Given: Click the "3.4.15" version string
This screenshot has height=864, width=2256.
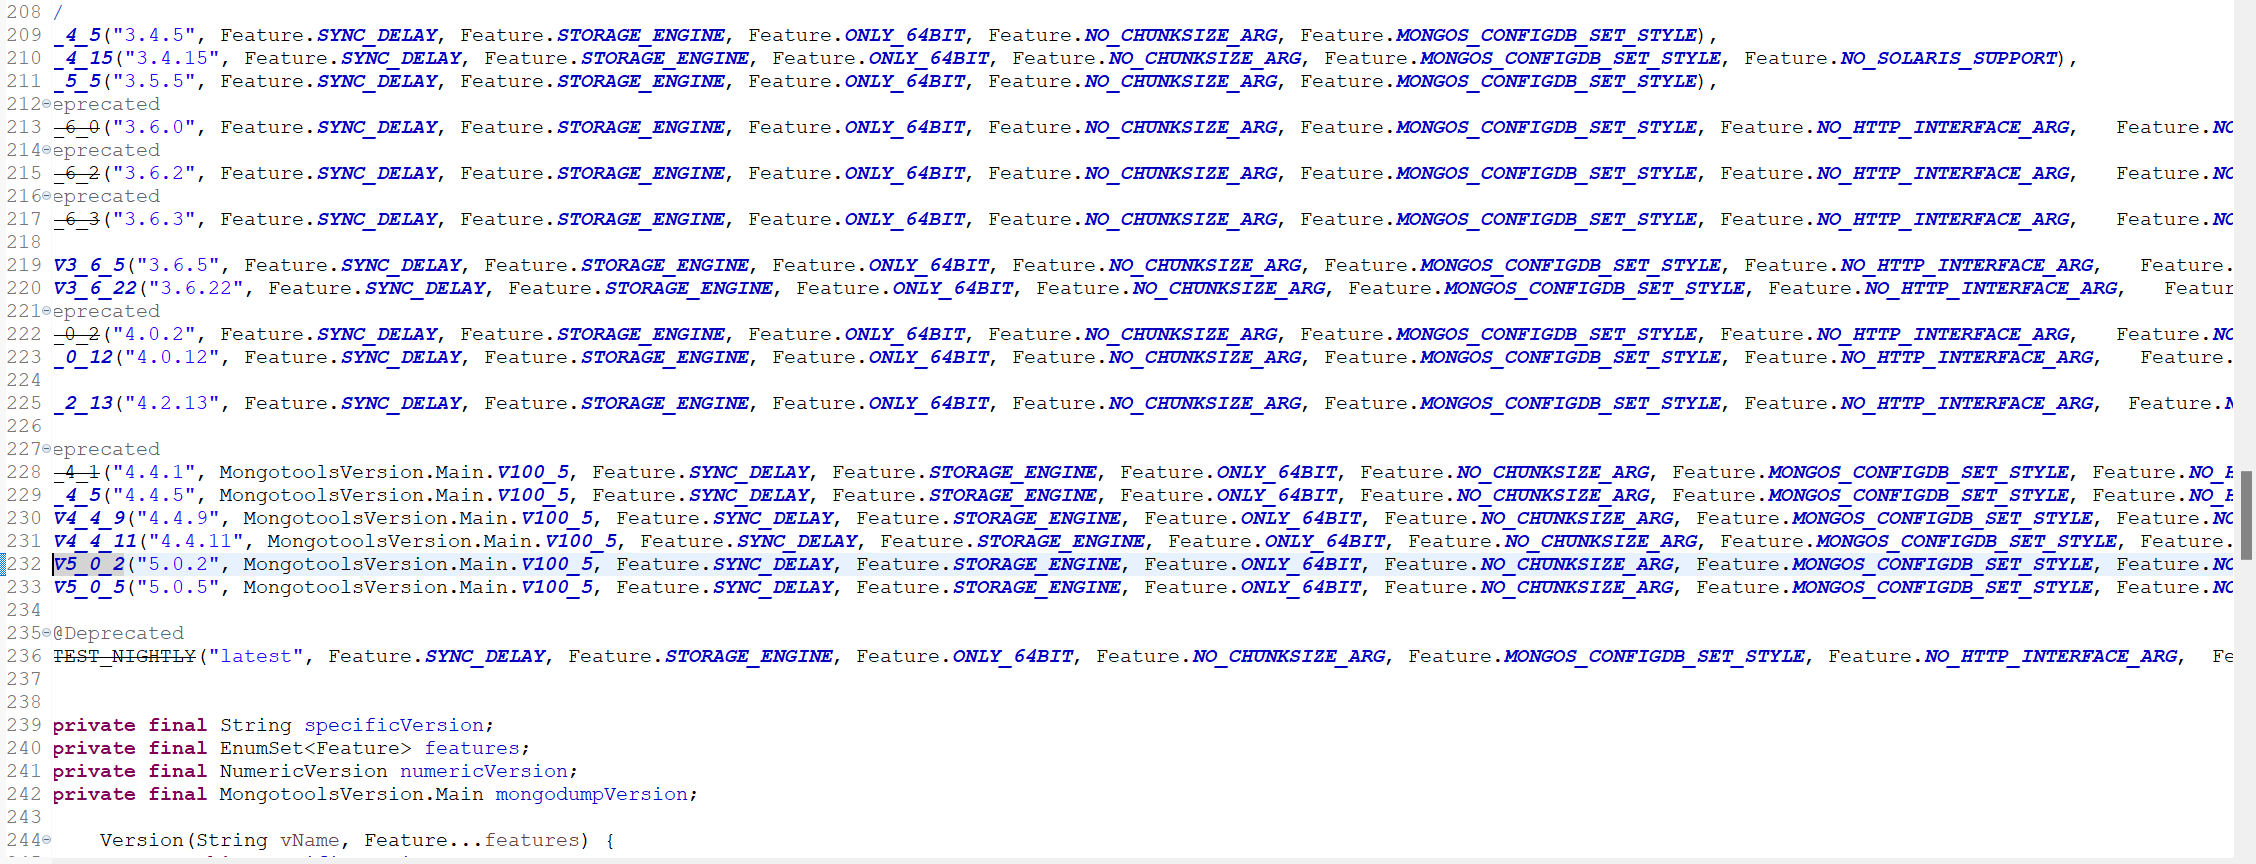Looking at the screenshot, I should (x=173, y=58).
